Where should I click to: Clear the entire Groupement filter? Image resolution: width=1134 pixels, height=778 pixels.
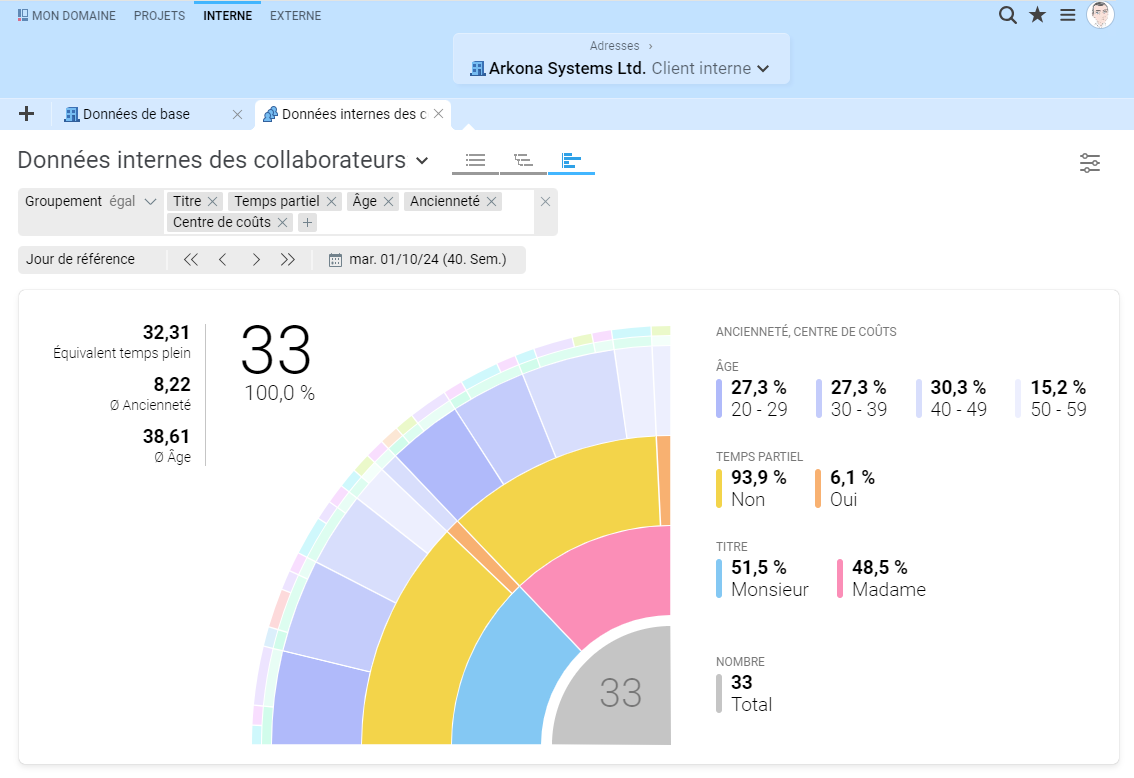(545, 201)
